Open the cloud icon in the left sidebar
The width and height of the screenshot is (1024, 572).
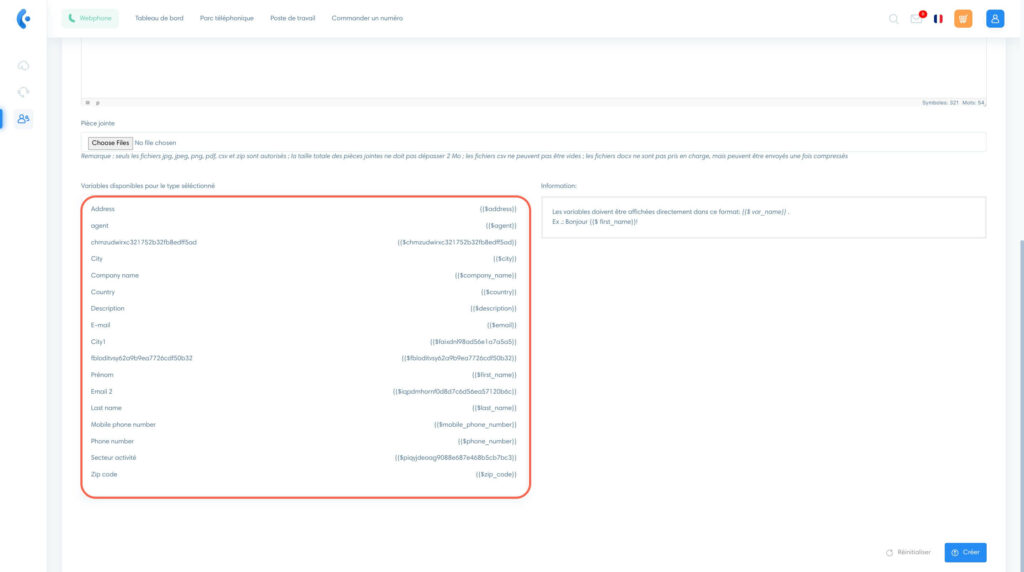pos(23,66)
